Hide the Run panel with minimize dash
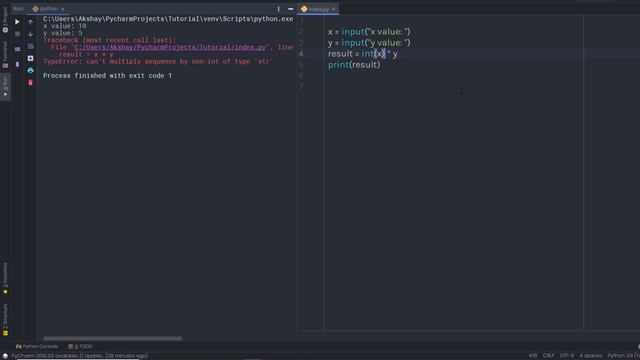 [291, 9]
